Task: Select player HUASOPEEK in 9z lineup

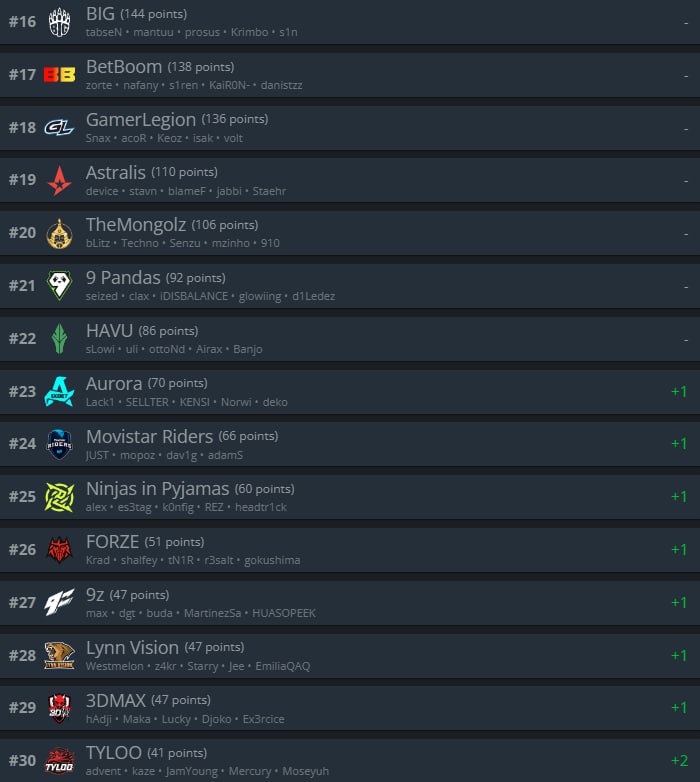Action: tap(284, 613)
